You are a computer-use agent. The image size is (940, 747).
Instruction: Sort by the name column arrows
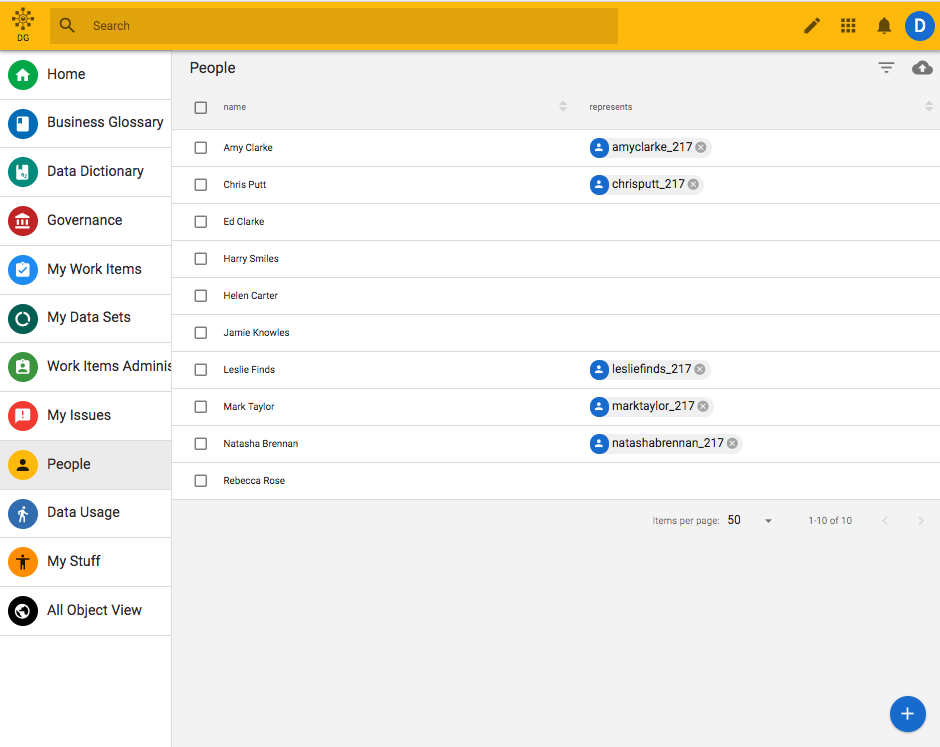pos(563,107)
